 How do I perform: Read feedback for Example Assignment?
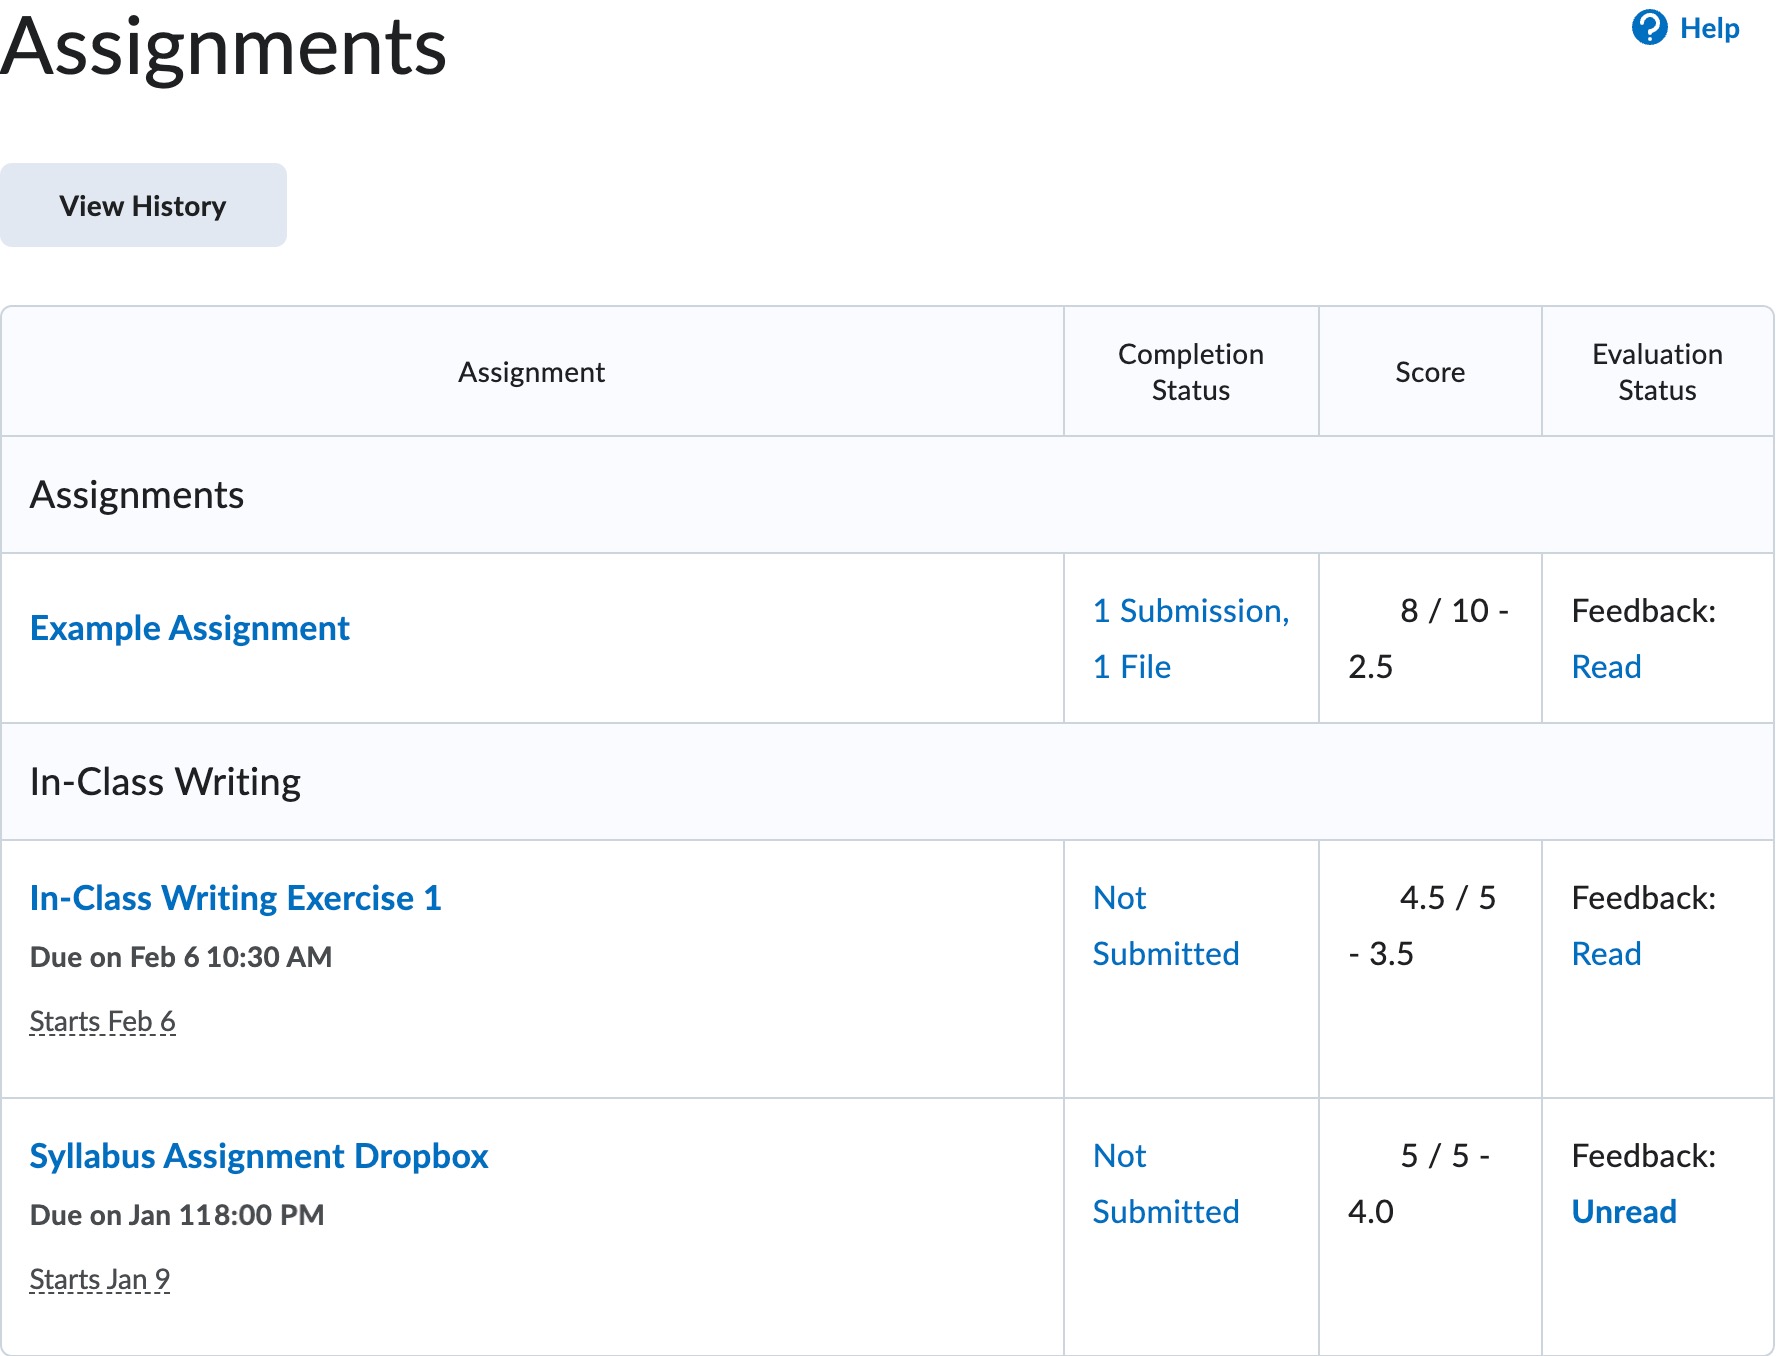(x=1606, y=666)
